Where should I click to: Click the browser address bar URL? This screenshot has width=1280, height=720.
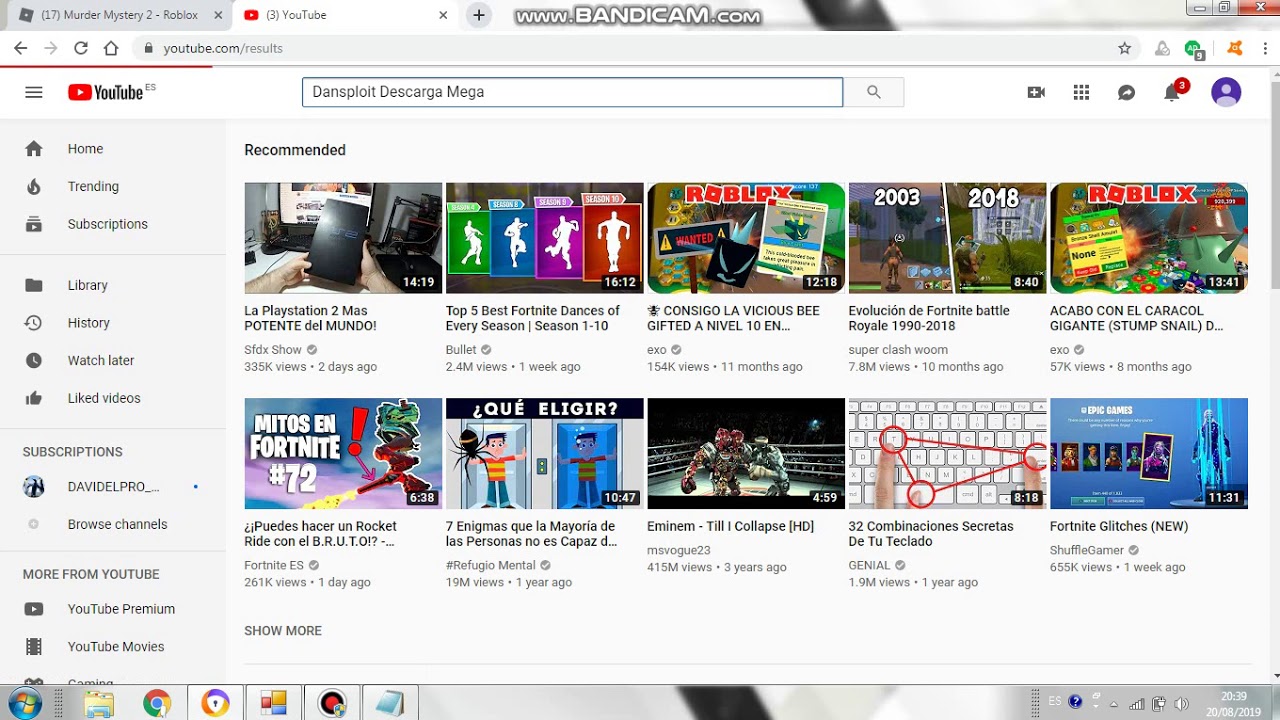223,48
